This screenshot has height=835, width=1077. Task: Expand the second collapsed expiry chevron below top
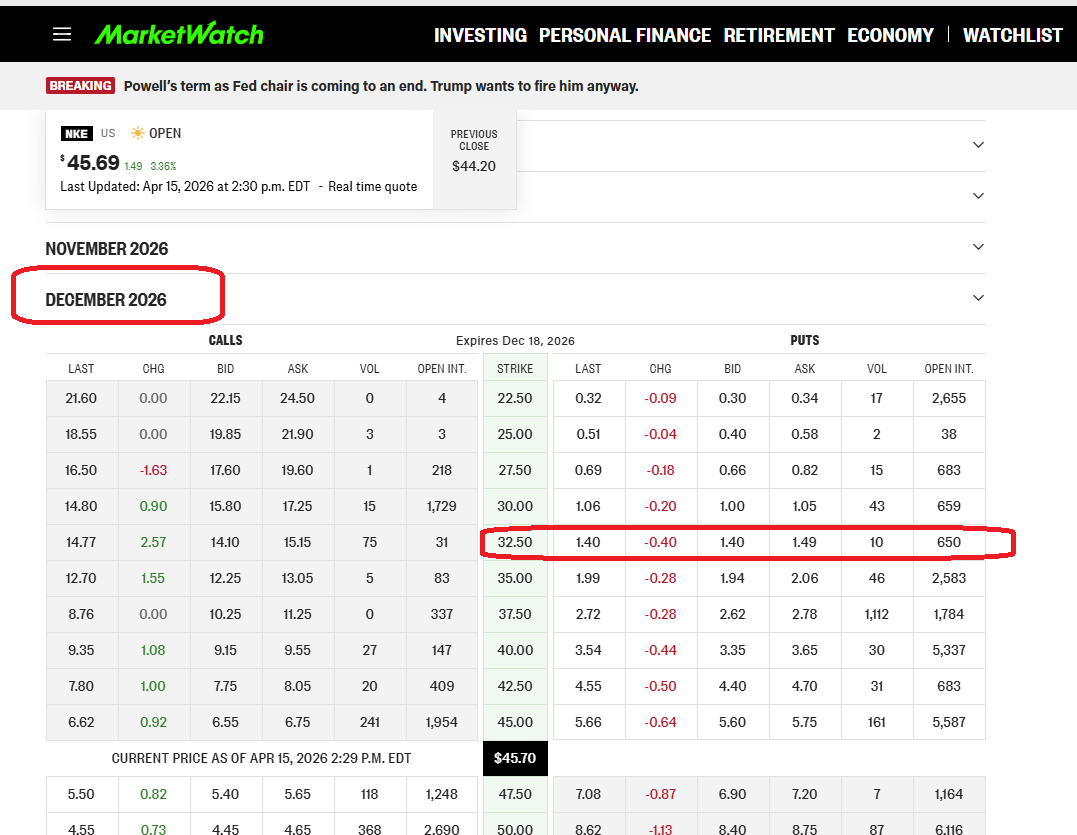pos(979,196)
